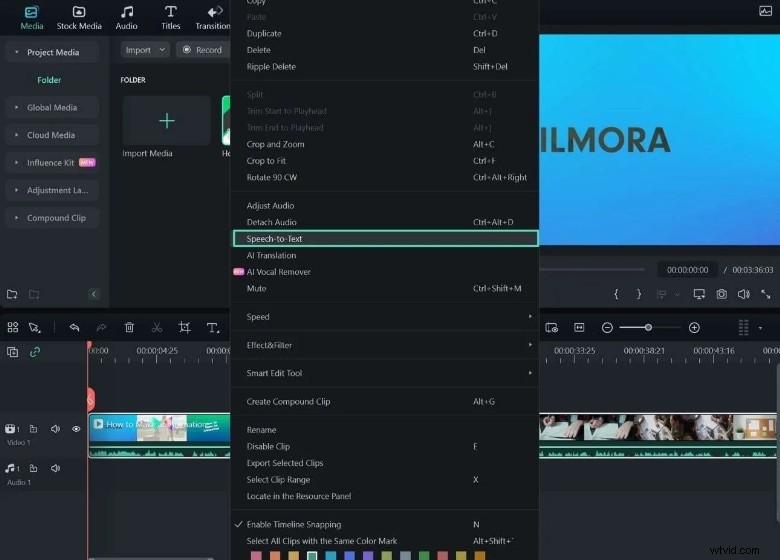Expand the Global Media folder
The width and height of the screenshot is (780, 560).
click(52, 108)
